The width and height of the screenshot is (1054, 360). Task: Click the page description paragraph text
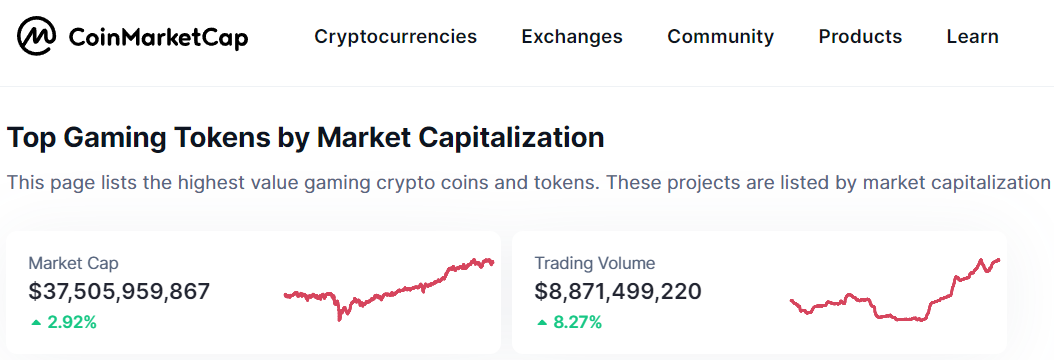[528, 183]
